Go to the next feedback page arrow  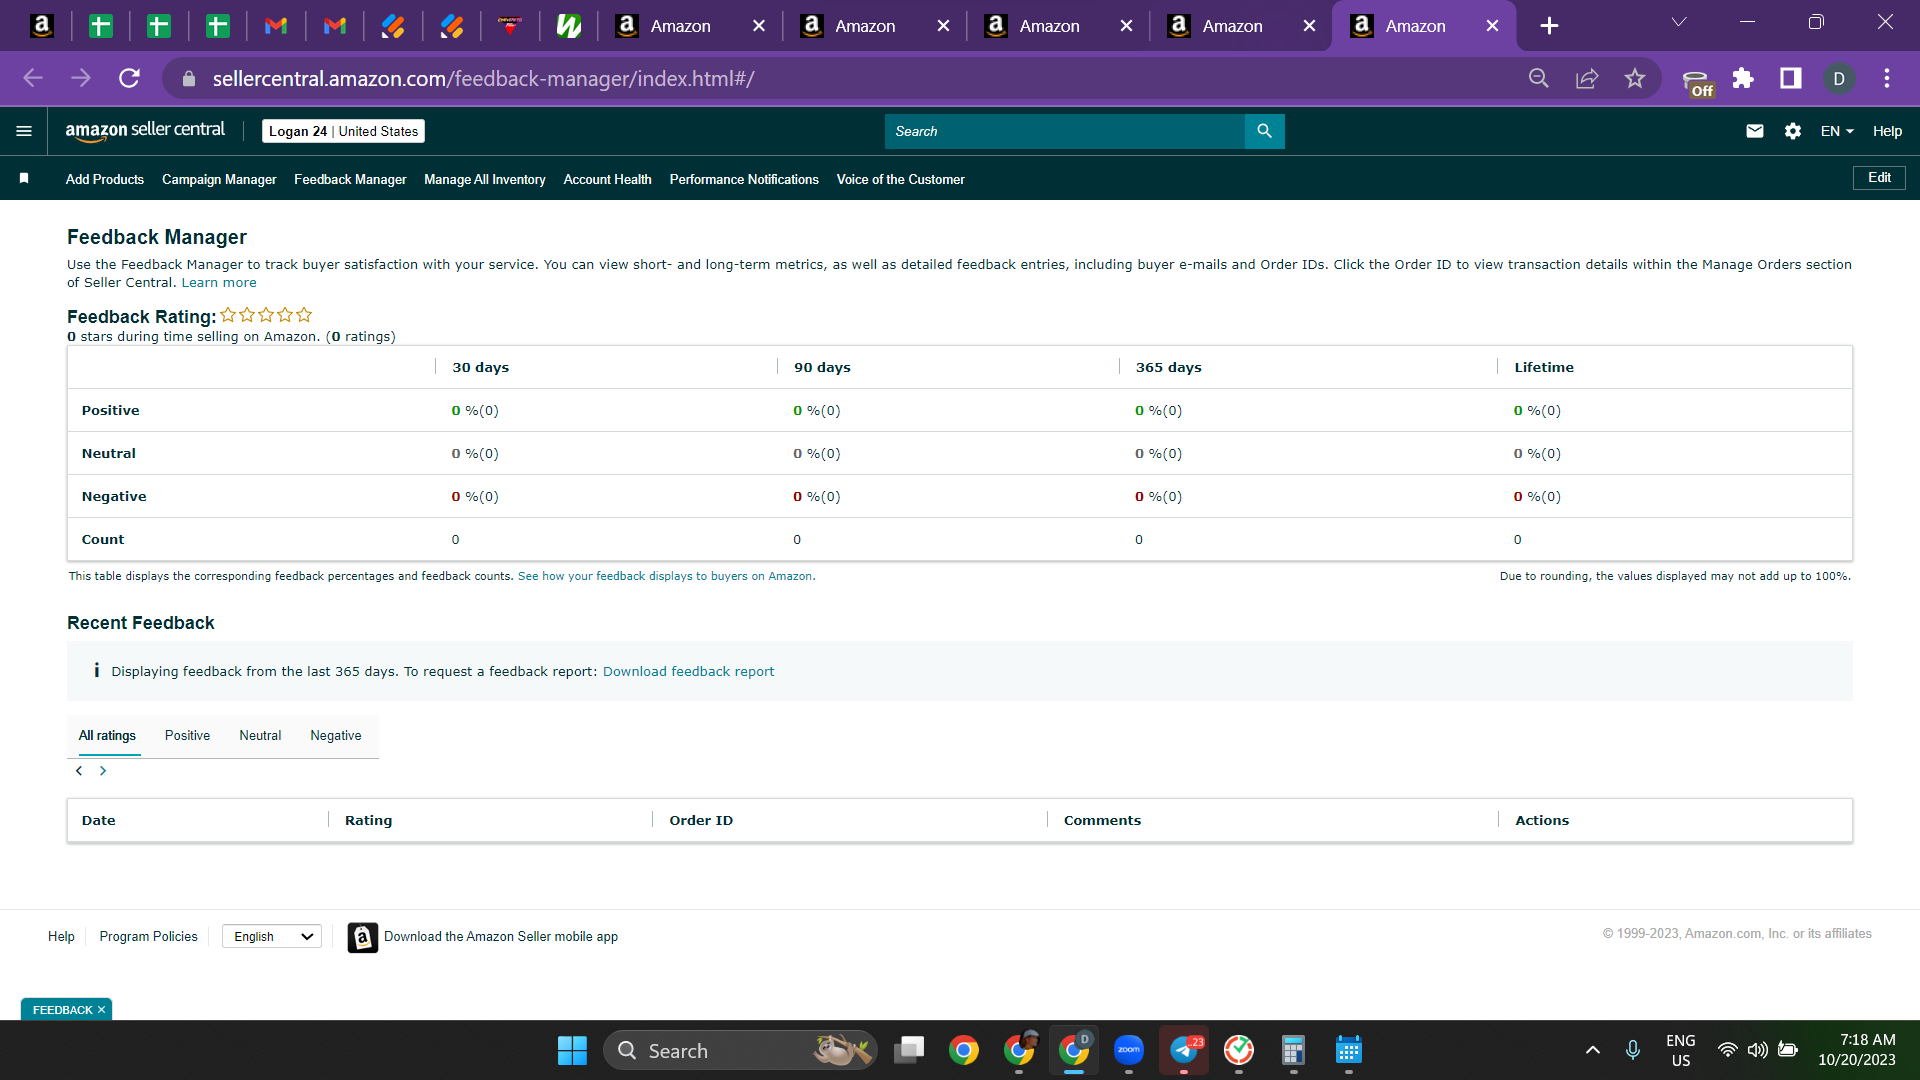tap(103, 771)
